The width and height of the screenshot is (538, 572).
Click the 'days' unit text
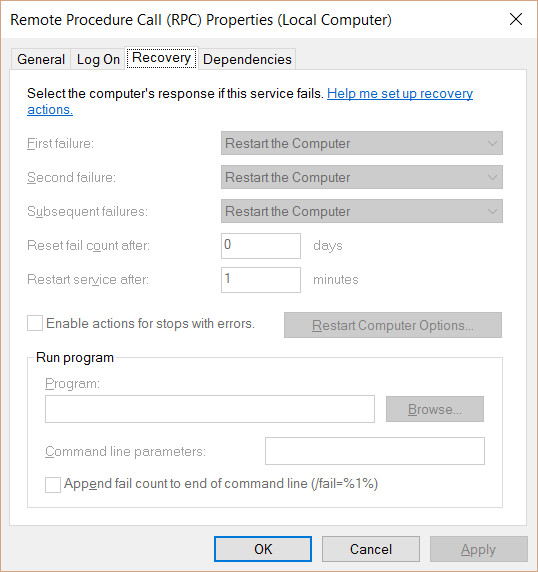coord(328,246)
